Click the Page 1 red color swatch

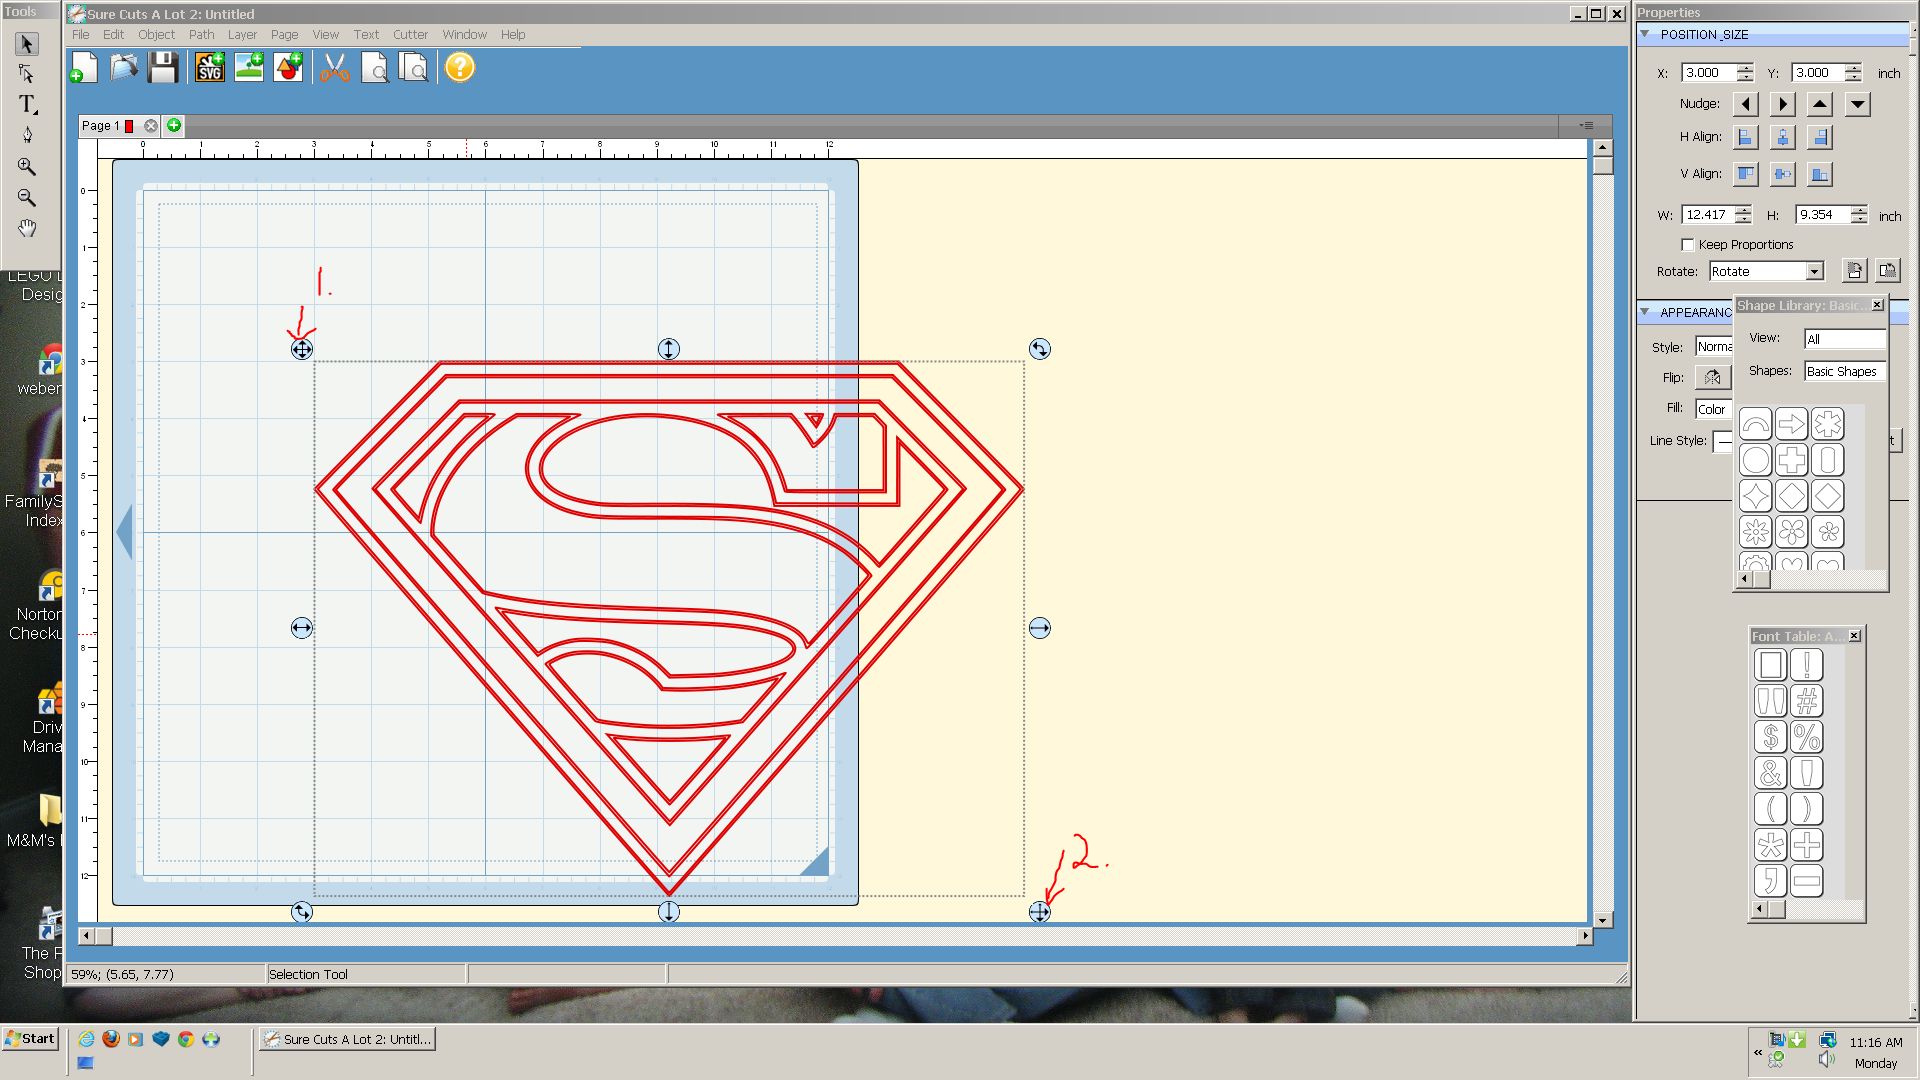tap(129, 126)
